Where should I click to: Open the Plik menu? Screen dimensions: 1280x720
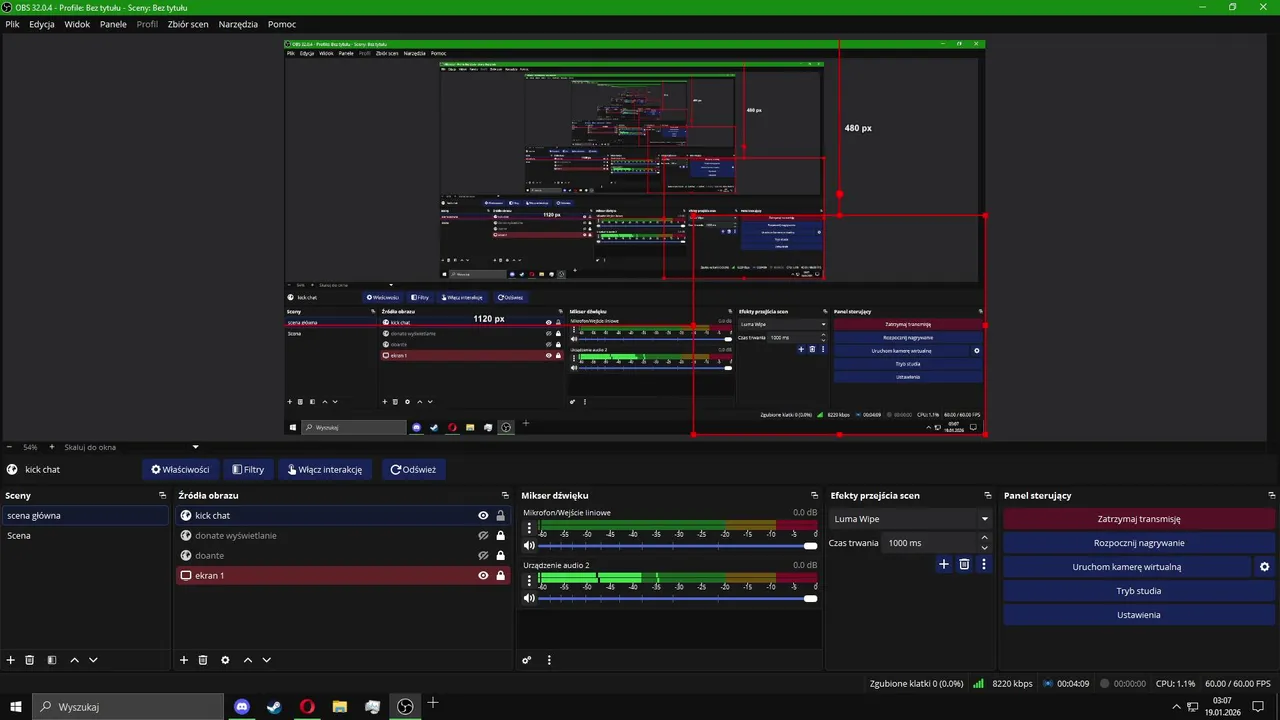(12, 24)
